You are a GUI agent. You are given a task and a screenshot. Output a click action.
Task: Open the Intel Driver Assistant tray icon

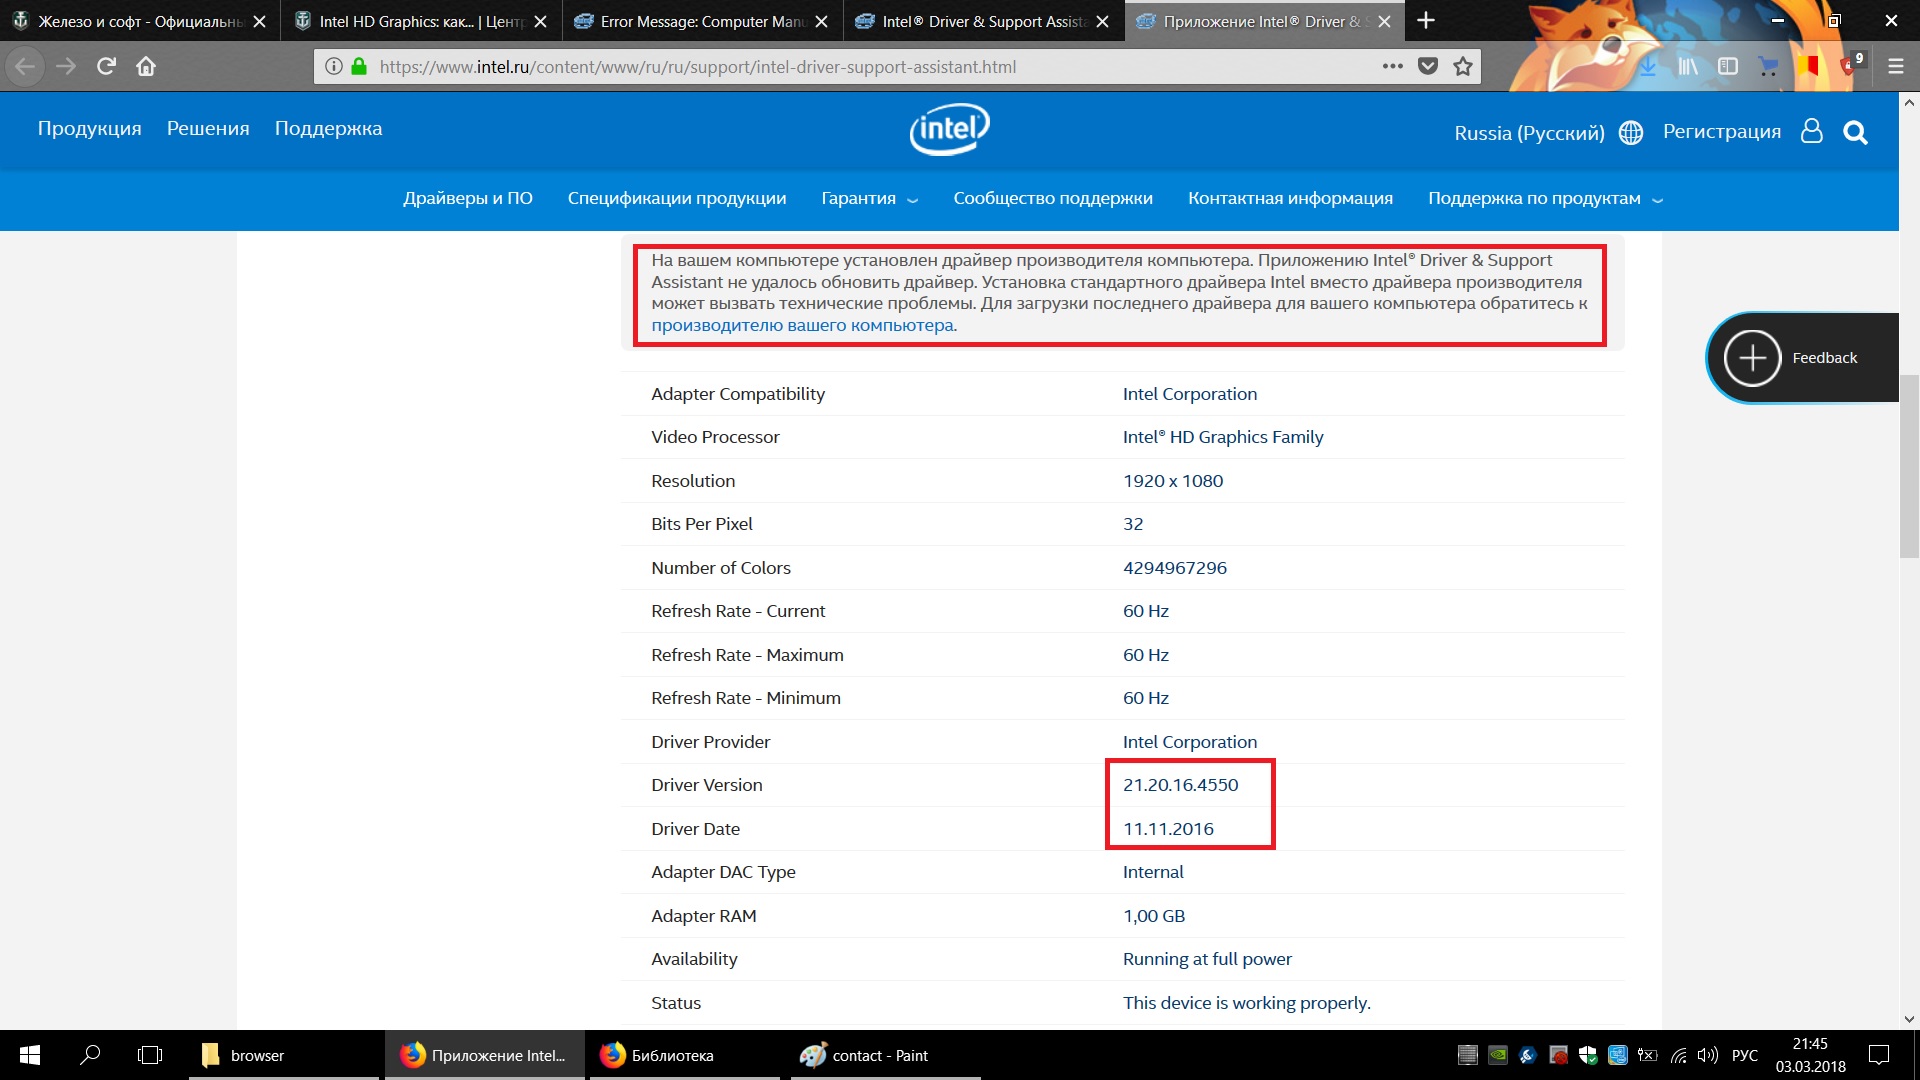[1527, 1055]
